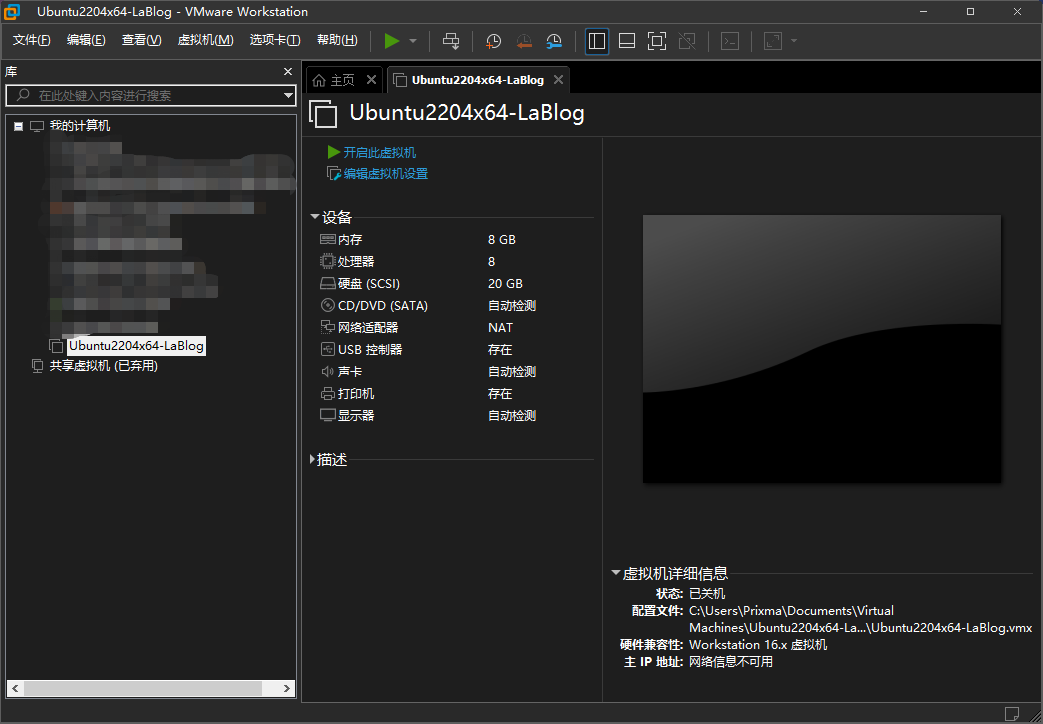Toggle thumbnail bar view icon
The height and width of the screenshot is (724, 1043).
pyautogui.click(x=627, y=41)
